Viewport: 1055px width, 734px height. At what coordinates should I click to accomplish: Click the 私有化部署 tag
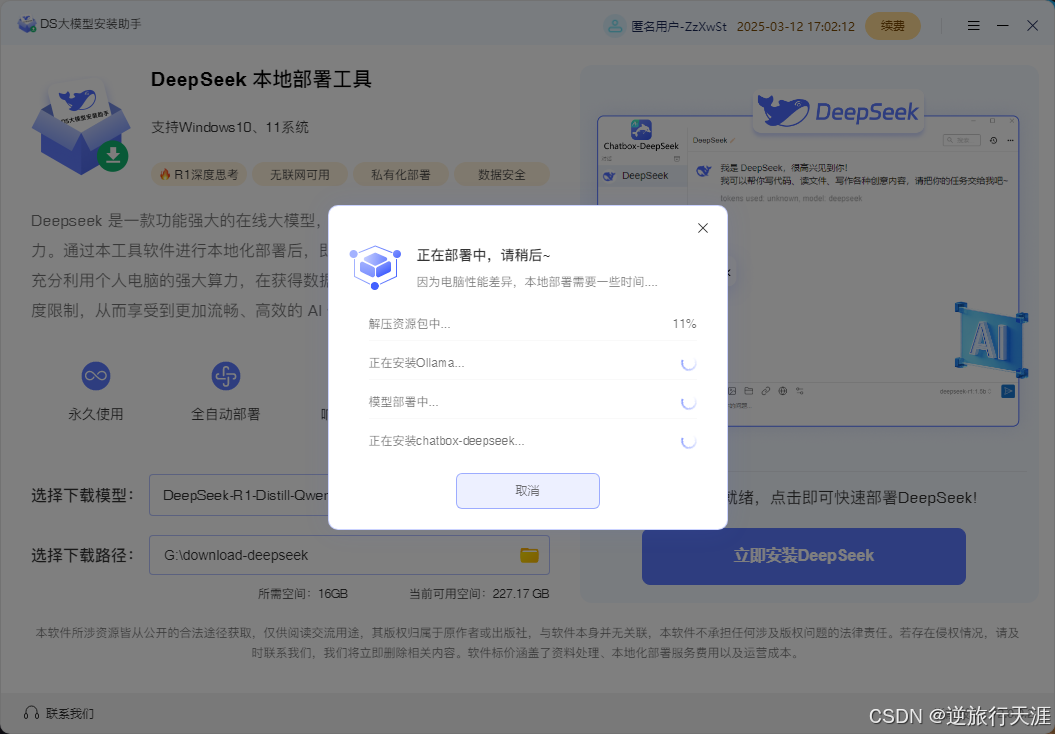click(400, 175)
